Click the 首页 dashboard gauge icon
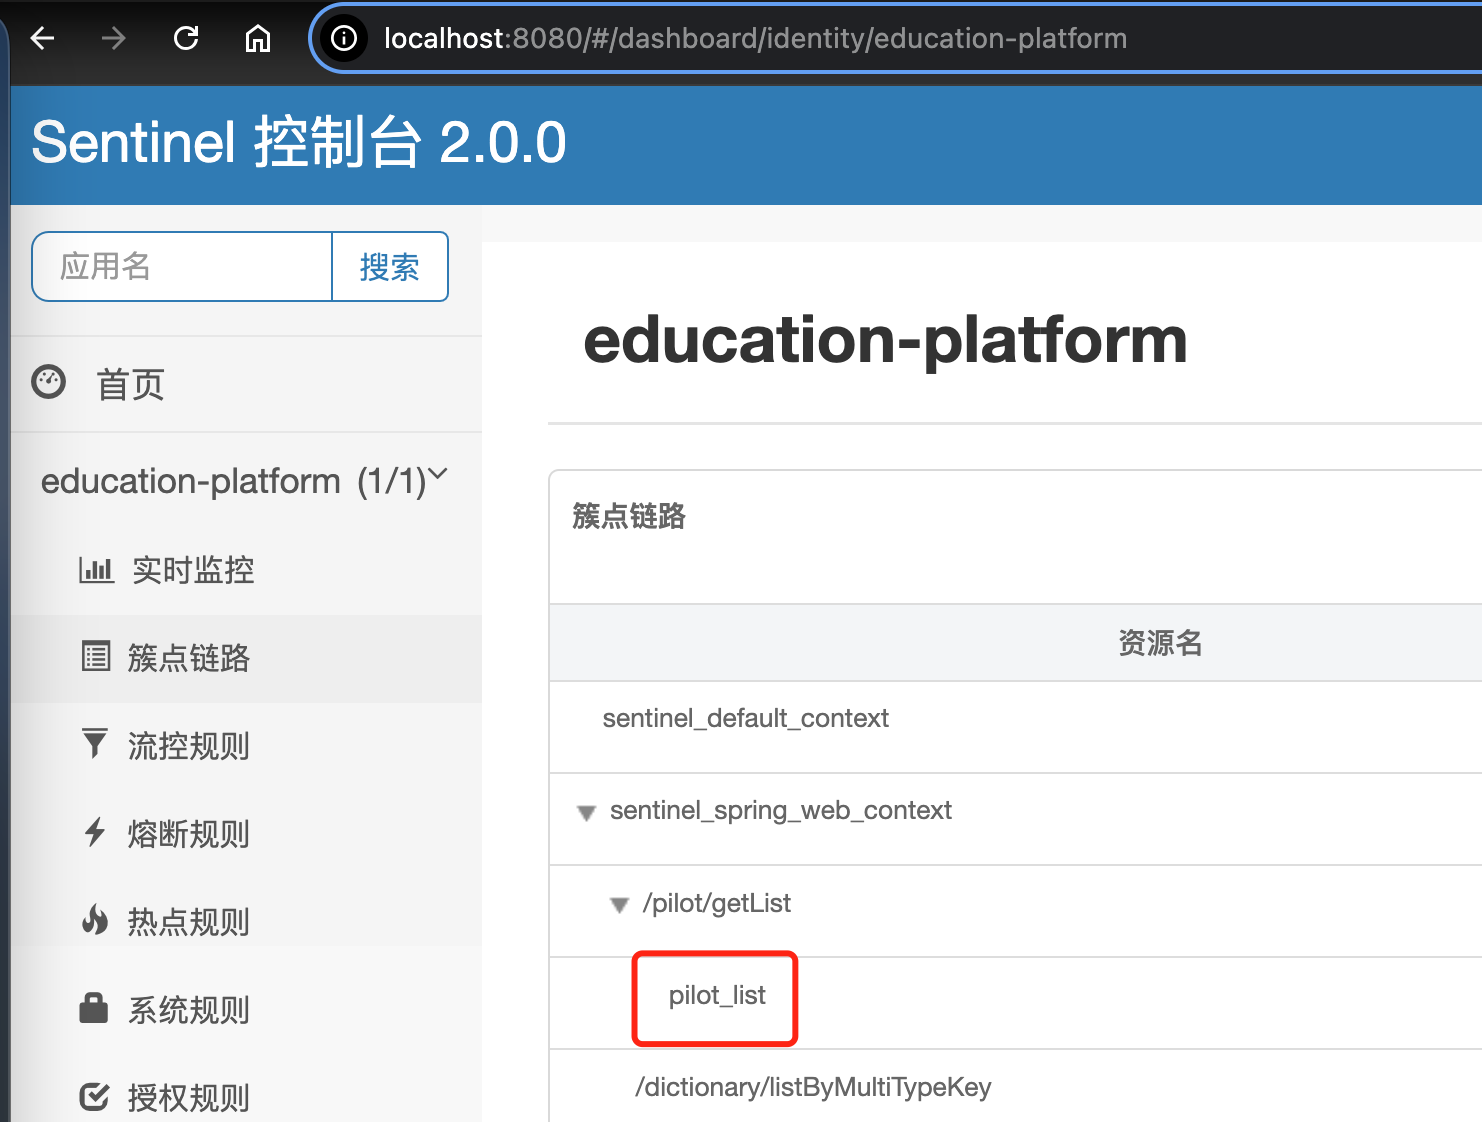This screenshot has height=1122, width=1482. tap(48, 383)
